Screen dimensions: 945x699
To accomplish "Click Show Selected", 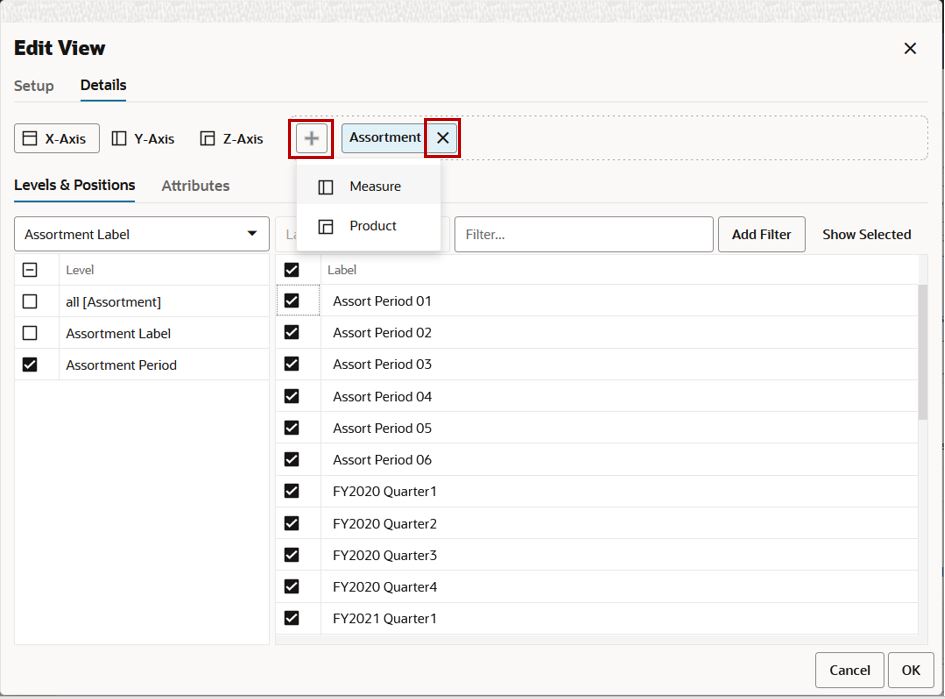I will pyautogui.click(x=867, y=234).
